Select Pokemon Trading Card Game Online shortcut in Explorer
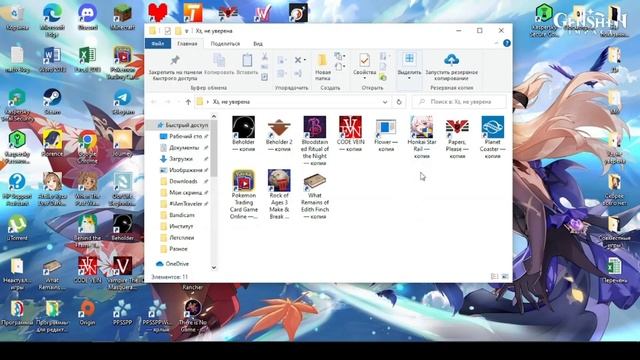 point(244,194)
